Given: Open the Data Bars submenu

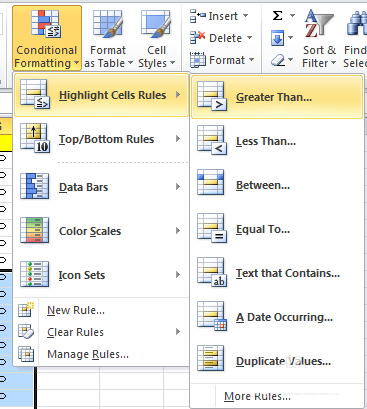Looking at the screenshot, I should pos(101,187).
